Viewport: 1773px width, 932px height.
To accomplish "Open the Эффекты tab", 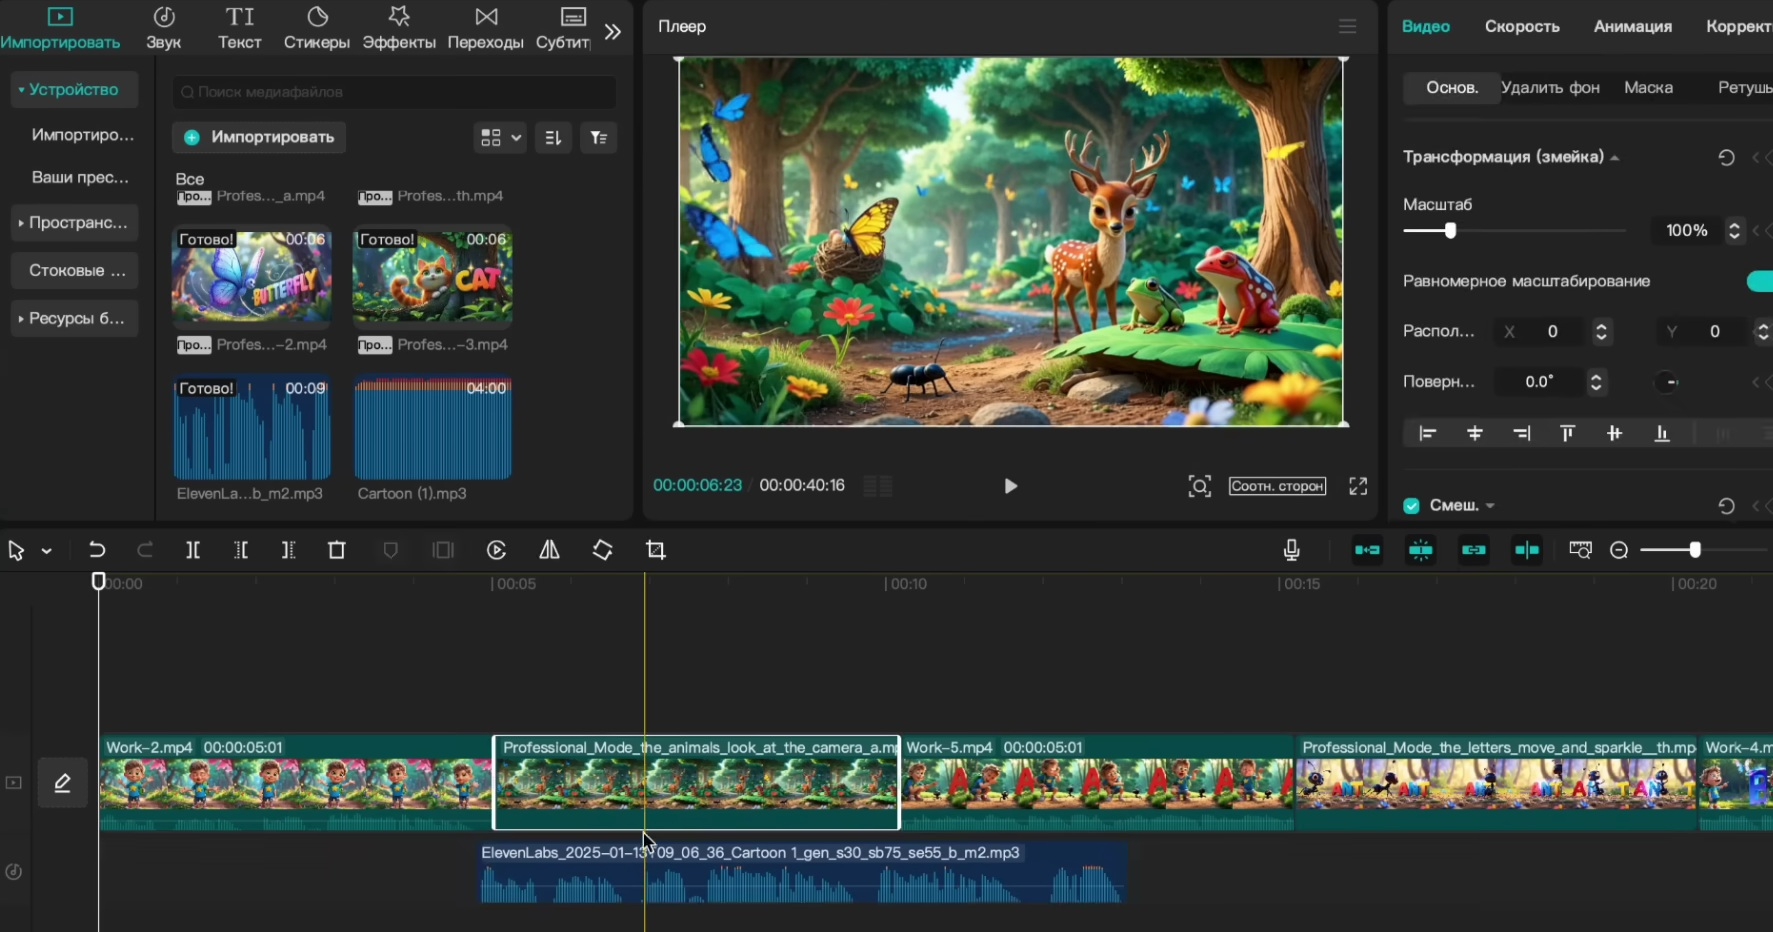I will pyautogui.click(x=398, y=28).
